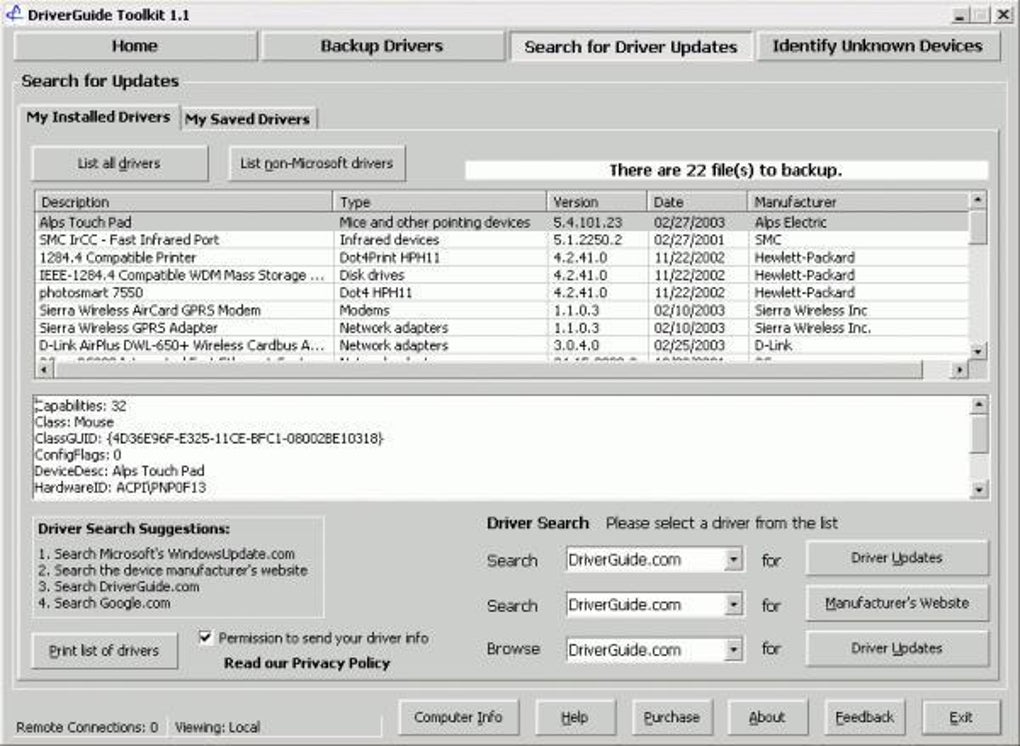Image resolution: width=1020 pixels, height=746 pixels.
Task: Select Sierra Wireless AirCard GPRS Modem row
Action: point(502,310)
